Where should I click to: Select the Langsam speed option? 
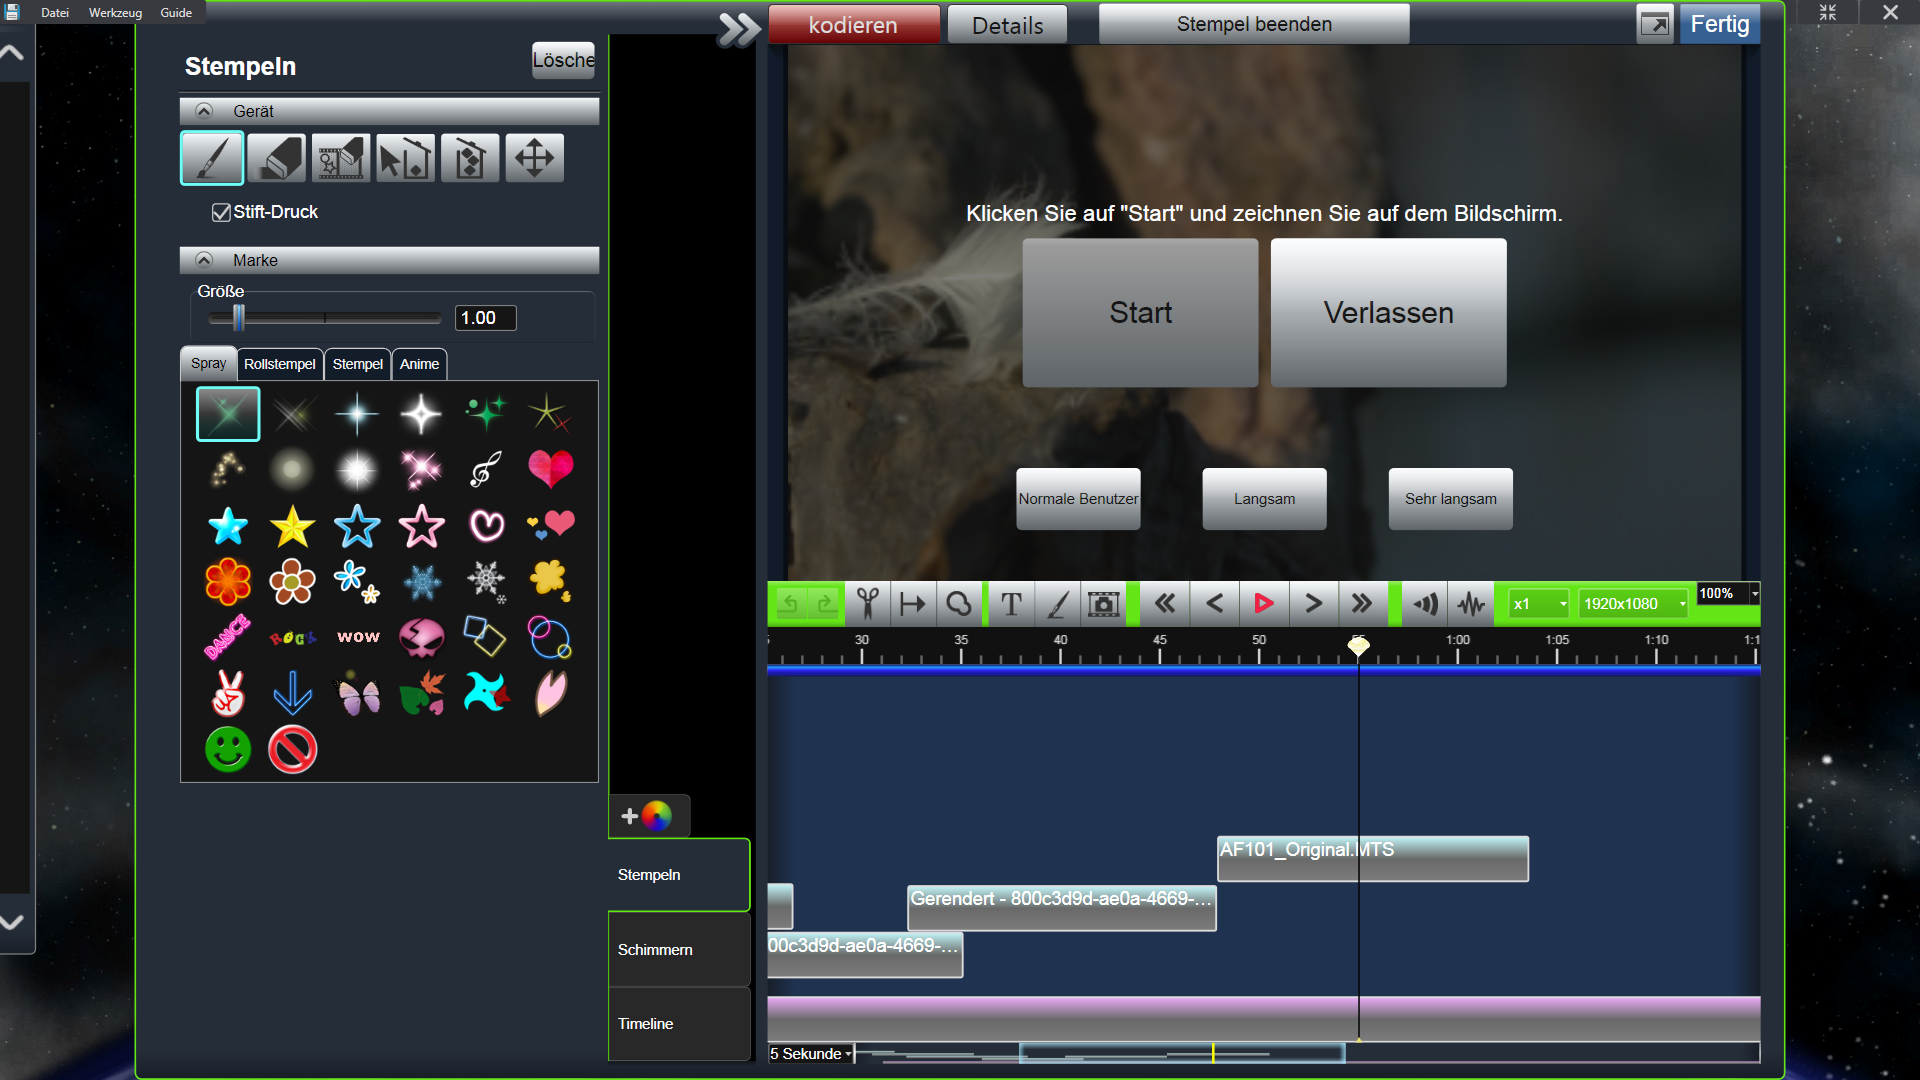tap(1264, 499)
